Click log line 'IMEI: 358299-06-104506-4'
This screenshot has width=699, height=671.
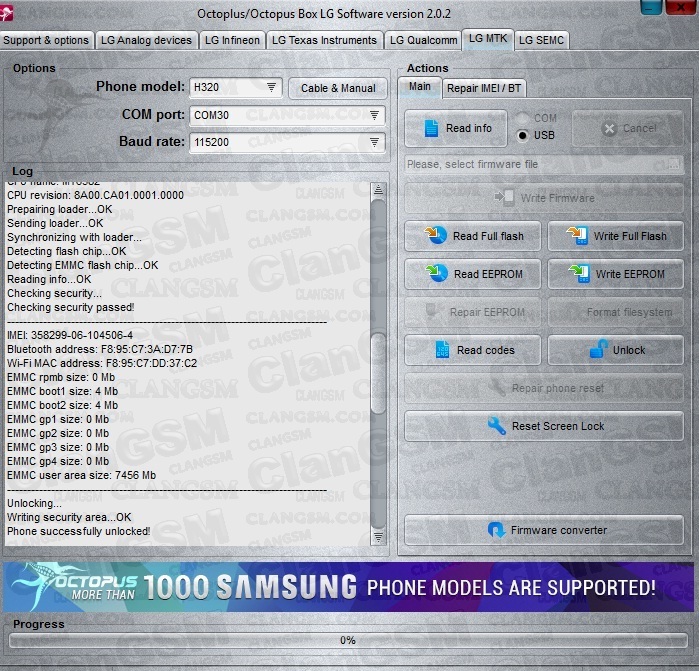pyautogui.click(x=70, y=335)
